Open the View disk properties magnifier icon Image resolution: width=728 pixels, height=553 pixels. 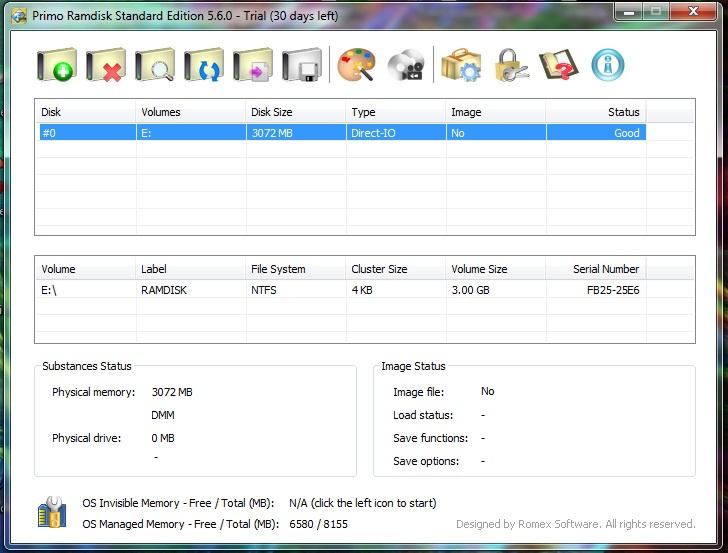(155, 65)
